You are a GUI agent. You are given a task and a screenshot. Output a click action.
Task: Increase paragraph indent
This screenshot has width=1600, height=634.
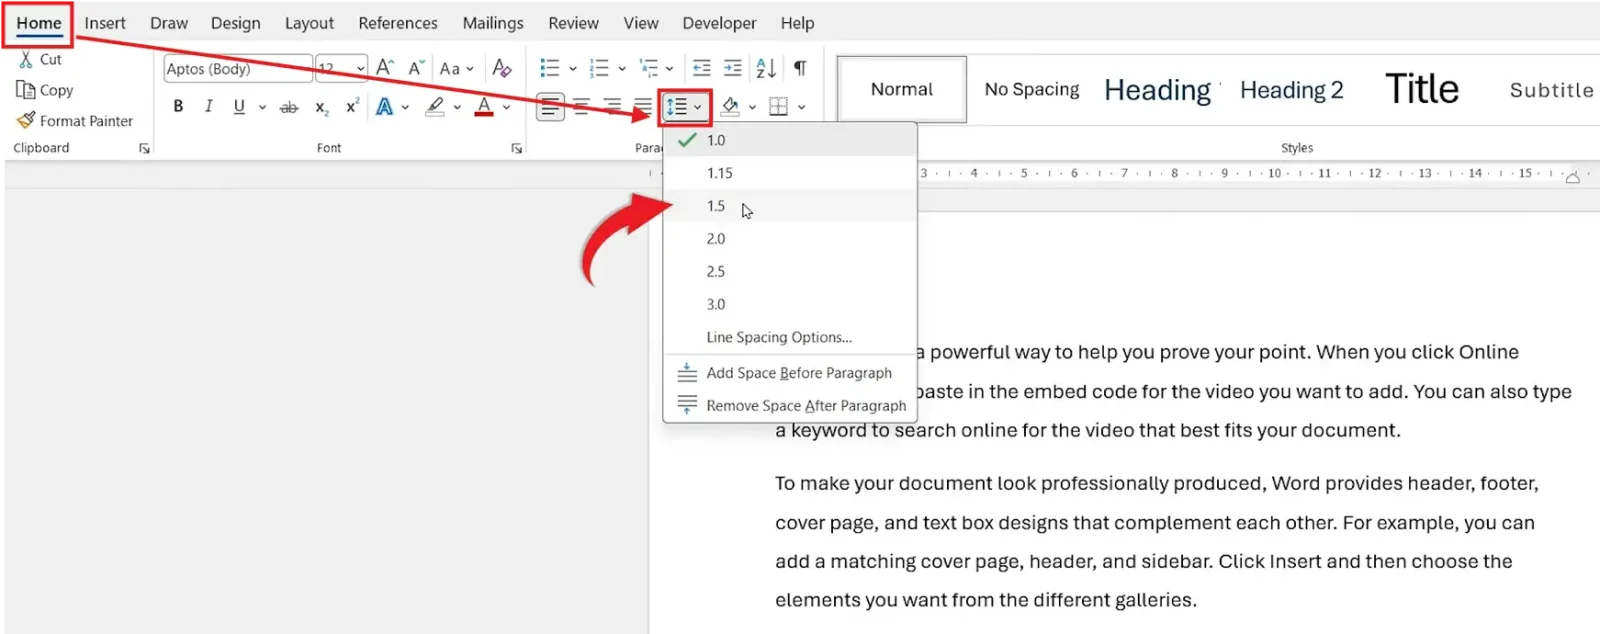(733, 68)
